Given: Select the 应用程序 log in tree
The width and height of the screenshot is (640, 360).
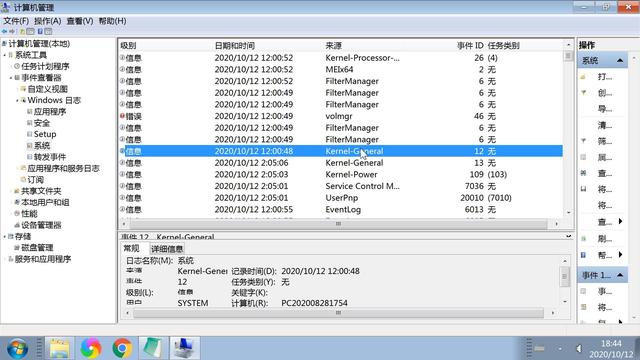Looking at the screenshot, I should click(x=50, y=111).
